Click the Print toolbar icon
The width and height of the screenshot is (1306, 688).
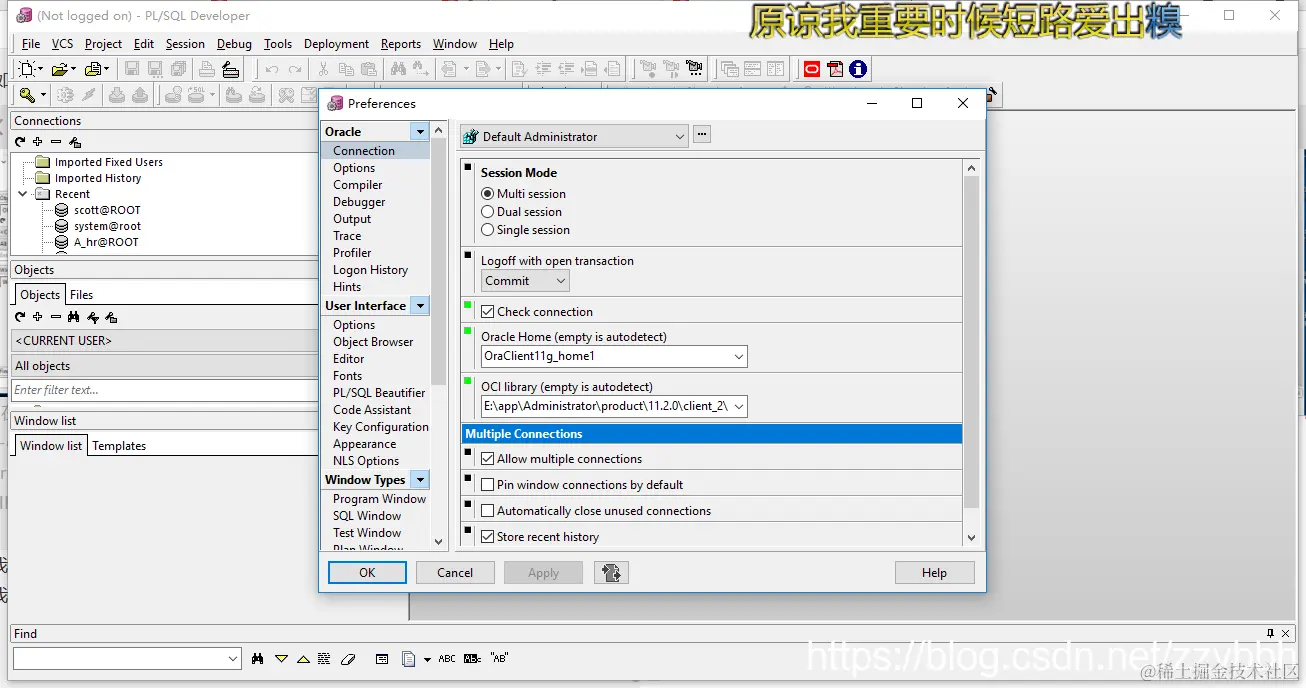pos(206,69)
